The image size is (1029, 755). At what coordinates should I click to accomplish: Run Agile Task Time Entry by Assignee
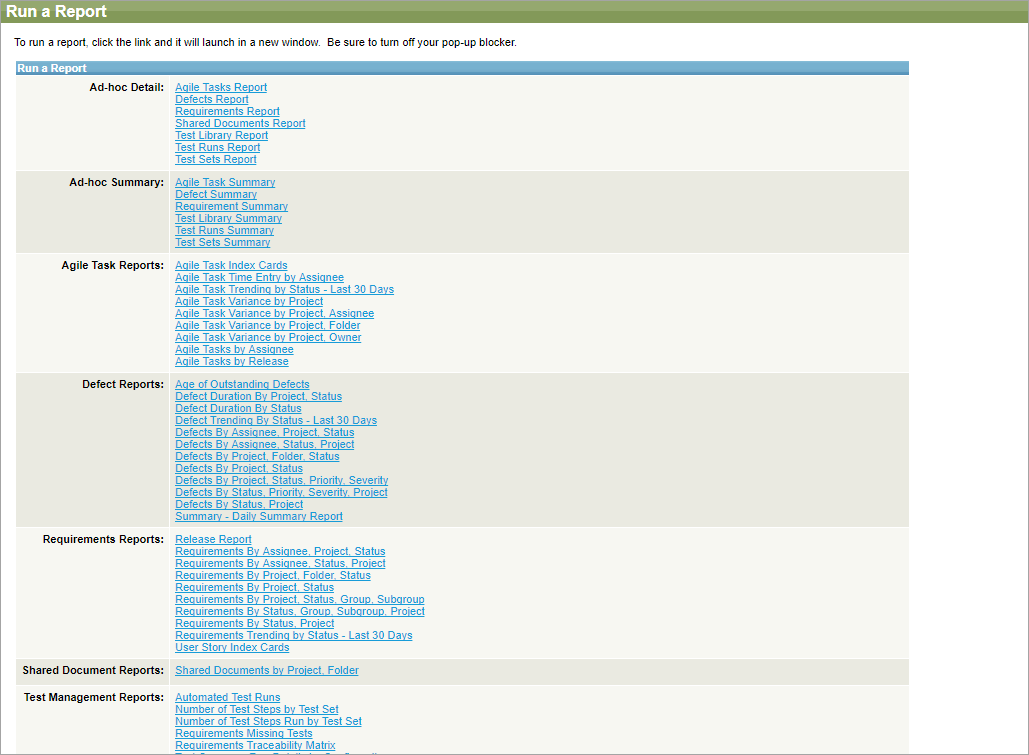tap(259, 278)
